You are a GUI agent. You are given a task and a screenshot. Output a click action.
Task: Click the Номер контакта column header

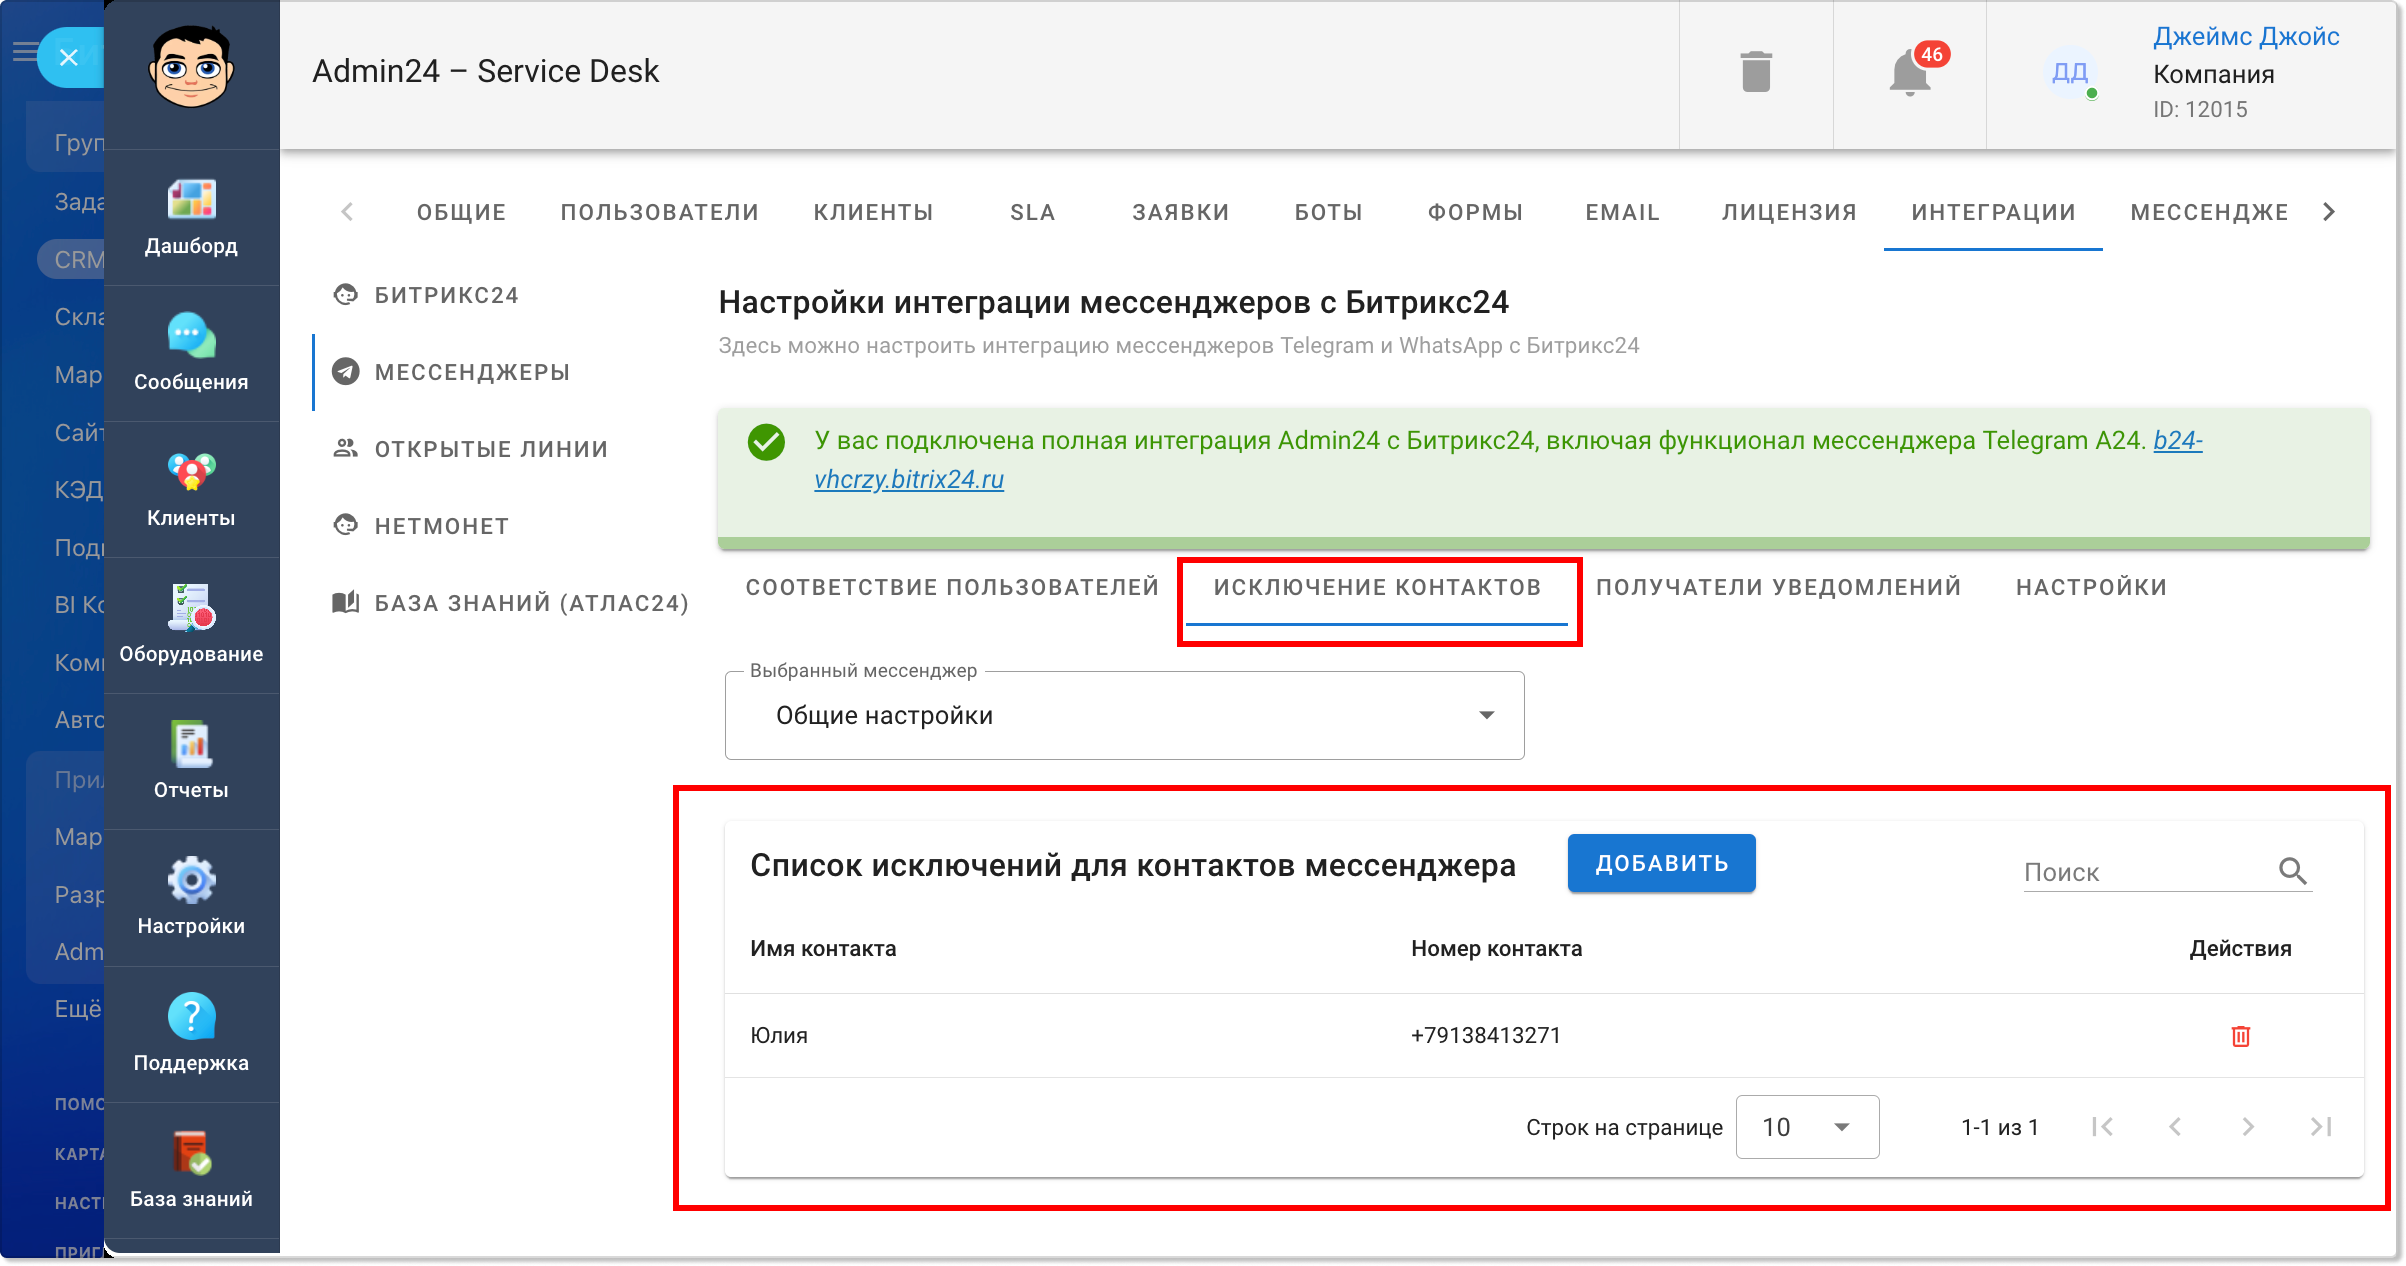[x=1496, y=948]
